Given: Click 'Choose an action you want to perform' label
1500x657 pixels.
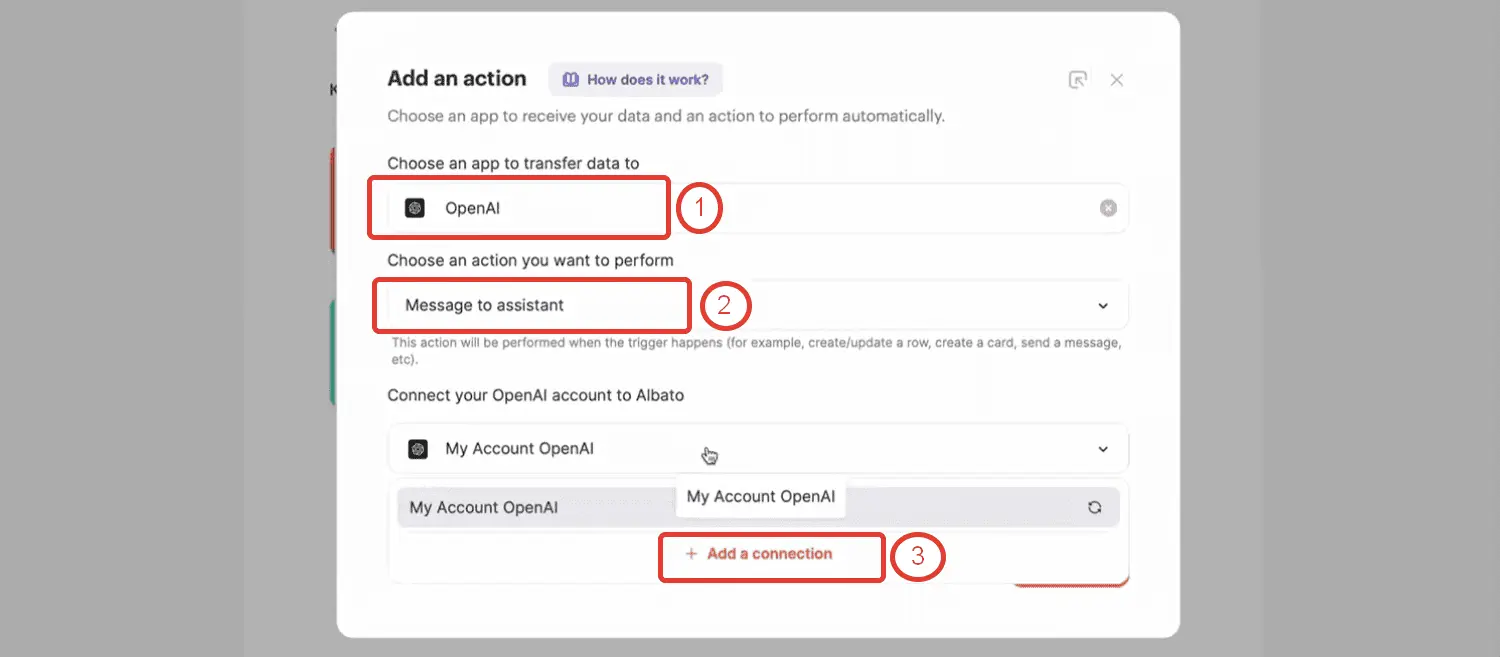Looking at the screenshot, I should tap(530, 260).
